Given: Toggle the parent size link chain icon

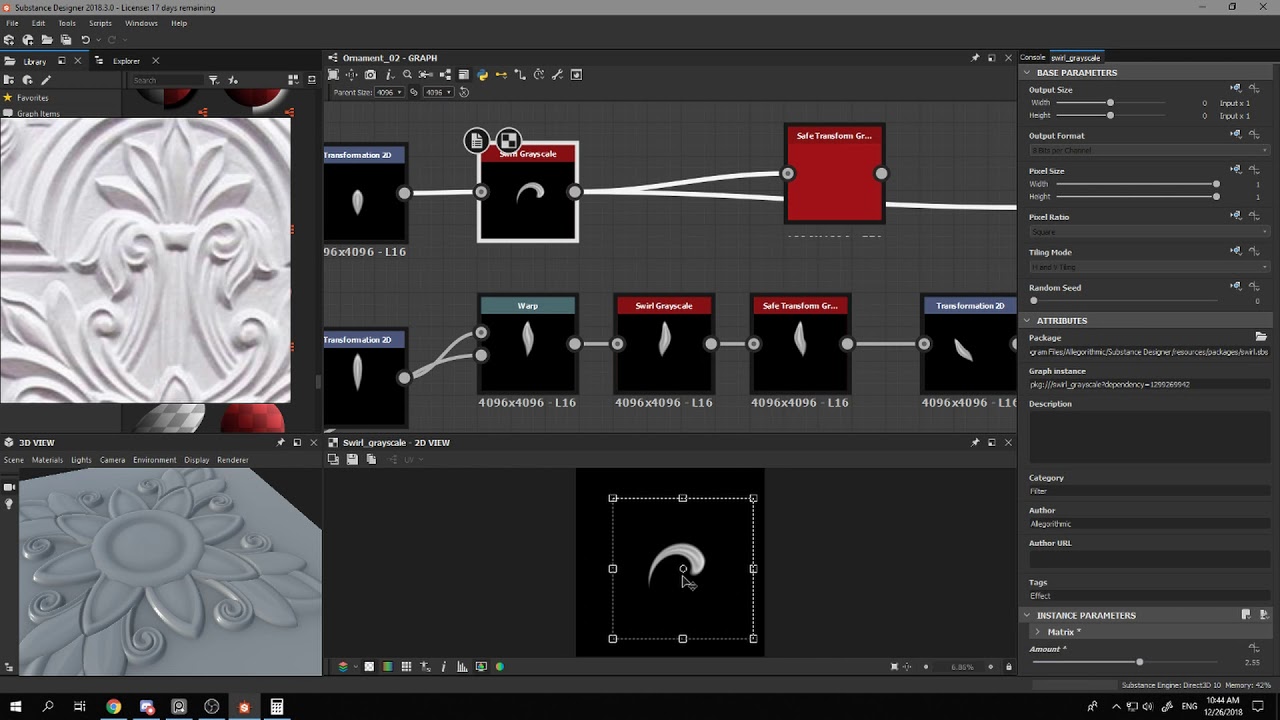Looking at the screenshot, I should (x=414, y=92).
